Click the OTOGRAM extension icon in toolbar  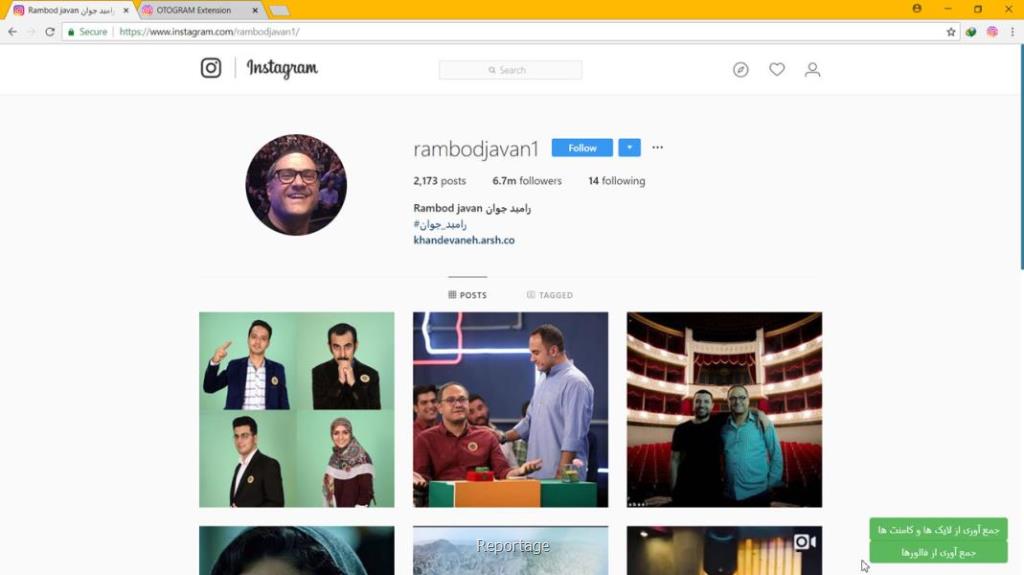pyautogui.click(x=992, y=31)
